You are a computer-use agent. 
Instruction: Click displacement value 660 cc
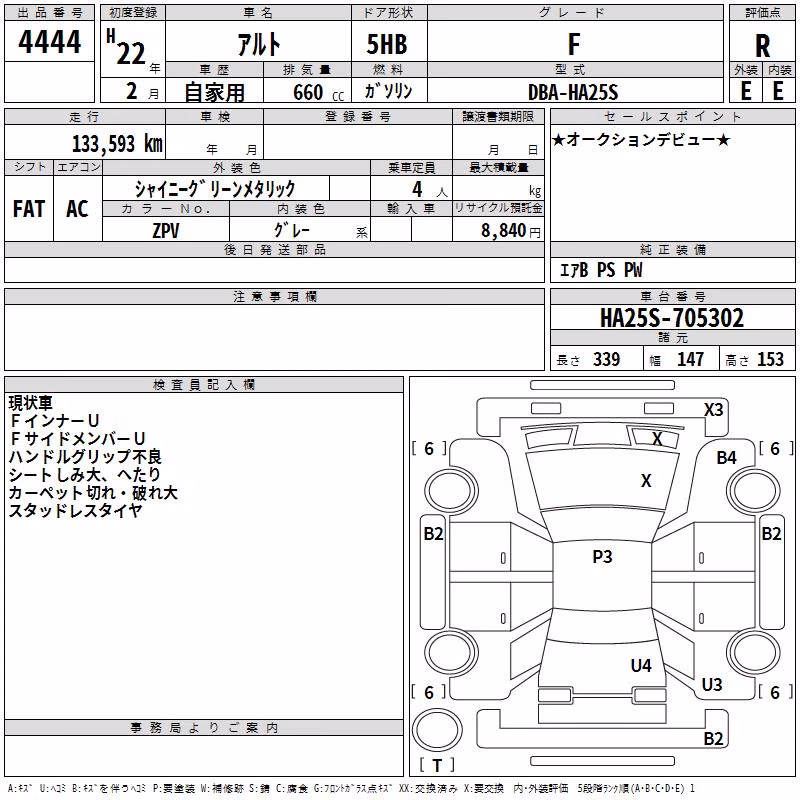click(x=318, y=93)
